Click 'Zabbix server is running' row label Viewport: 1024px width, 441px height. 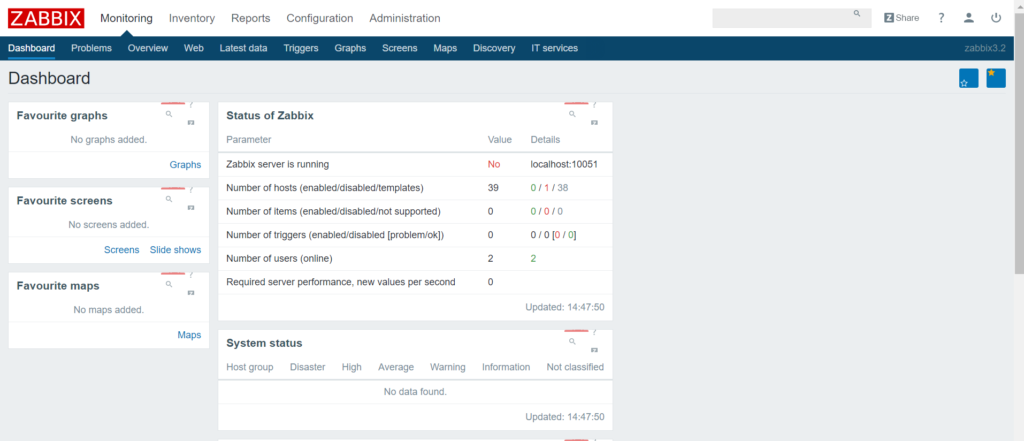(x=278, y=165)
